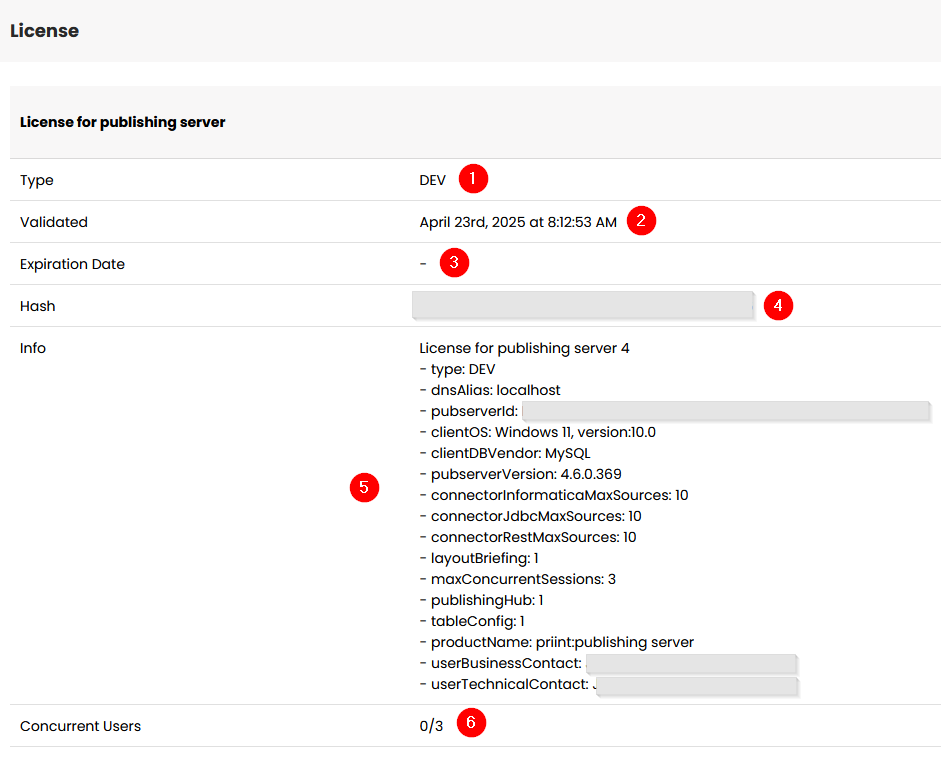
Task: Click the Expiration Date row label
Action: point(72,265)
